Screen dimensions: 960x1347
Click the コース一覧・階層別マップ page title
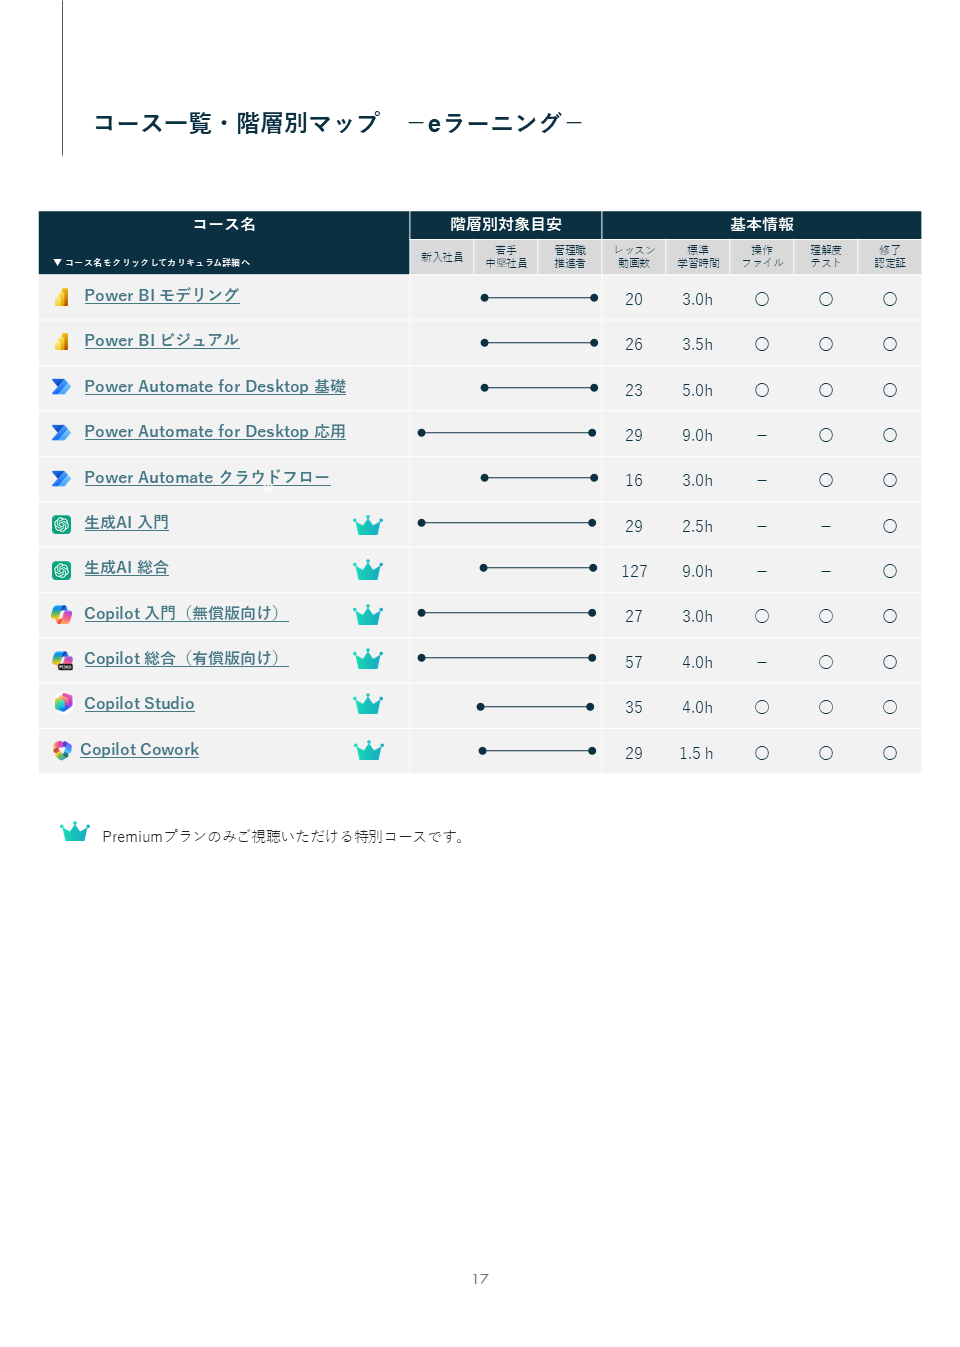pos(337,123)
